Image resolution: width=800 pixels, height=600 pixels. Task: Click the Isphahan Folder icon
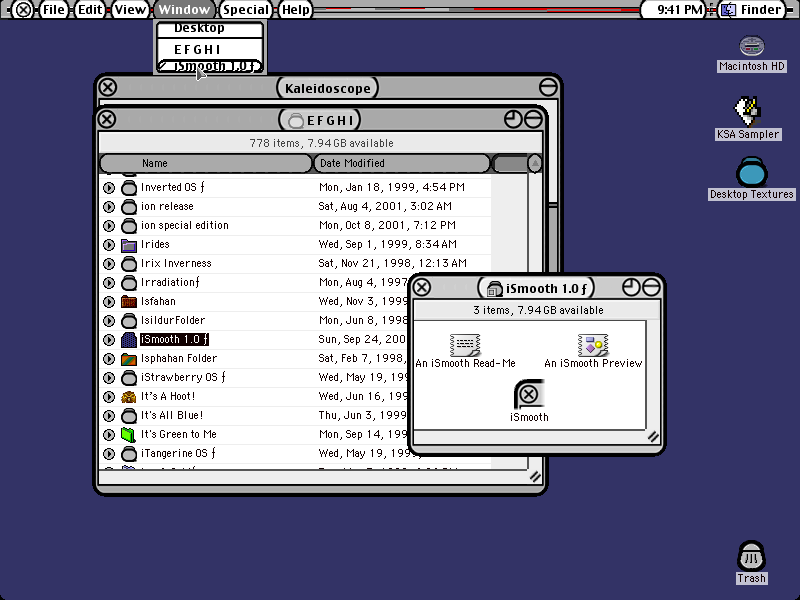click(129, 359)
